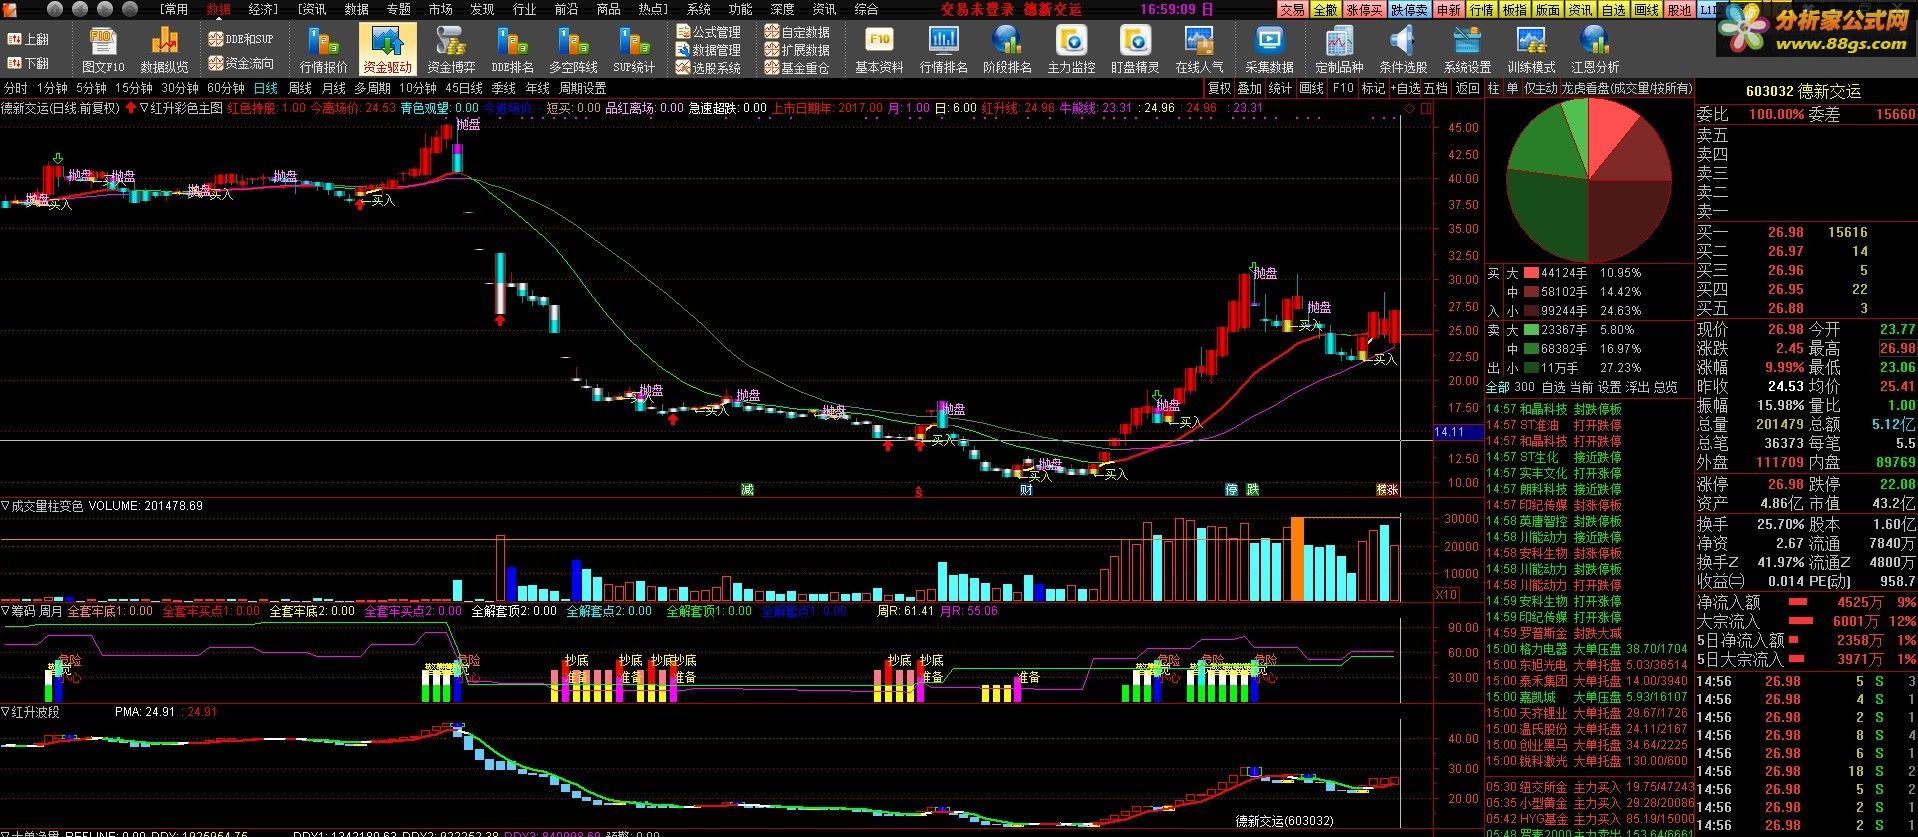
Task: Open the 资金博弈 tool
Action: tap(451, 50)
